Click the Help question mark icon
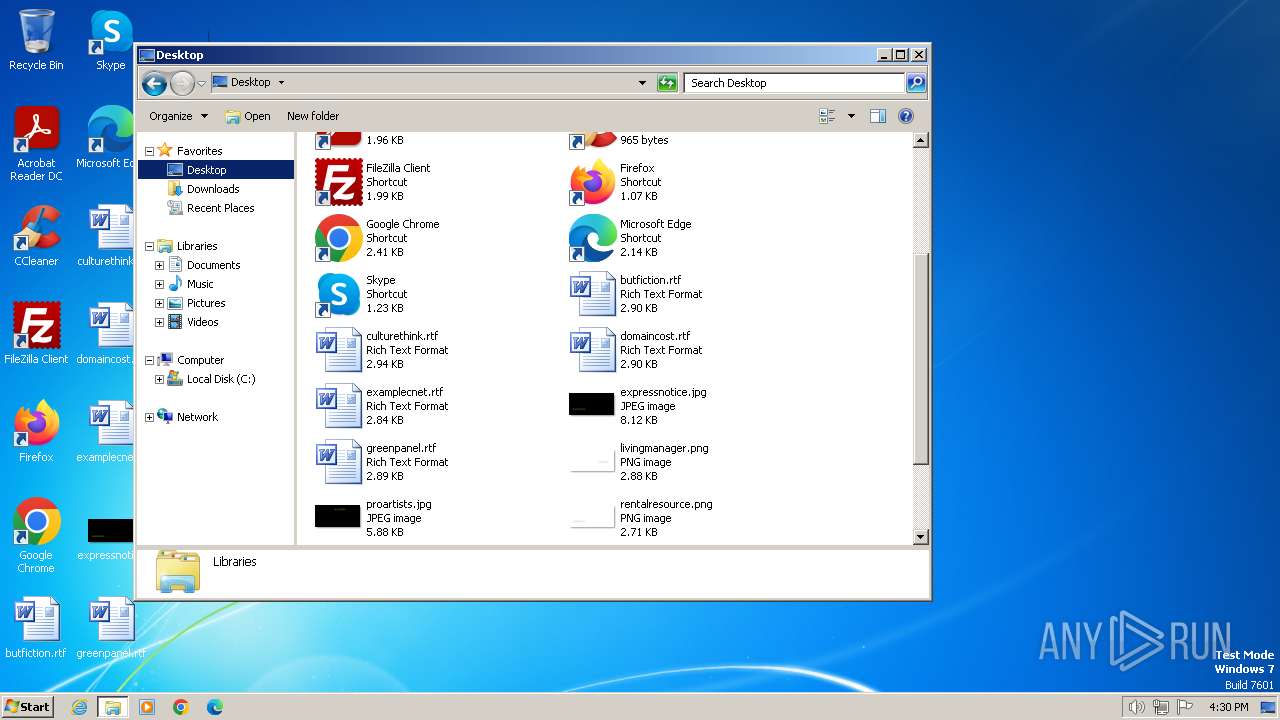Screen dimensions: 1280x720 tap(906, 116)
